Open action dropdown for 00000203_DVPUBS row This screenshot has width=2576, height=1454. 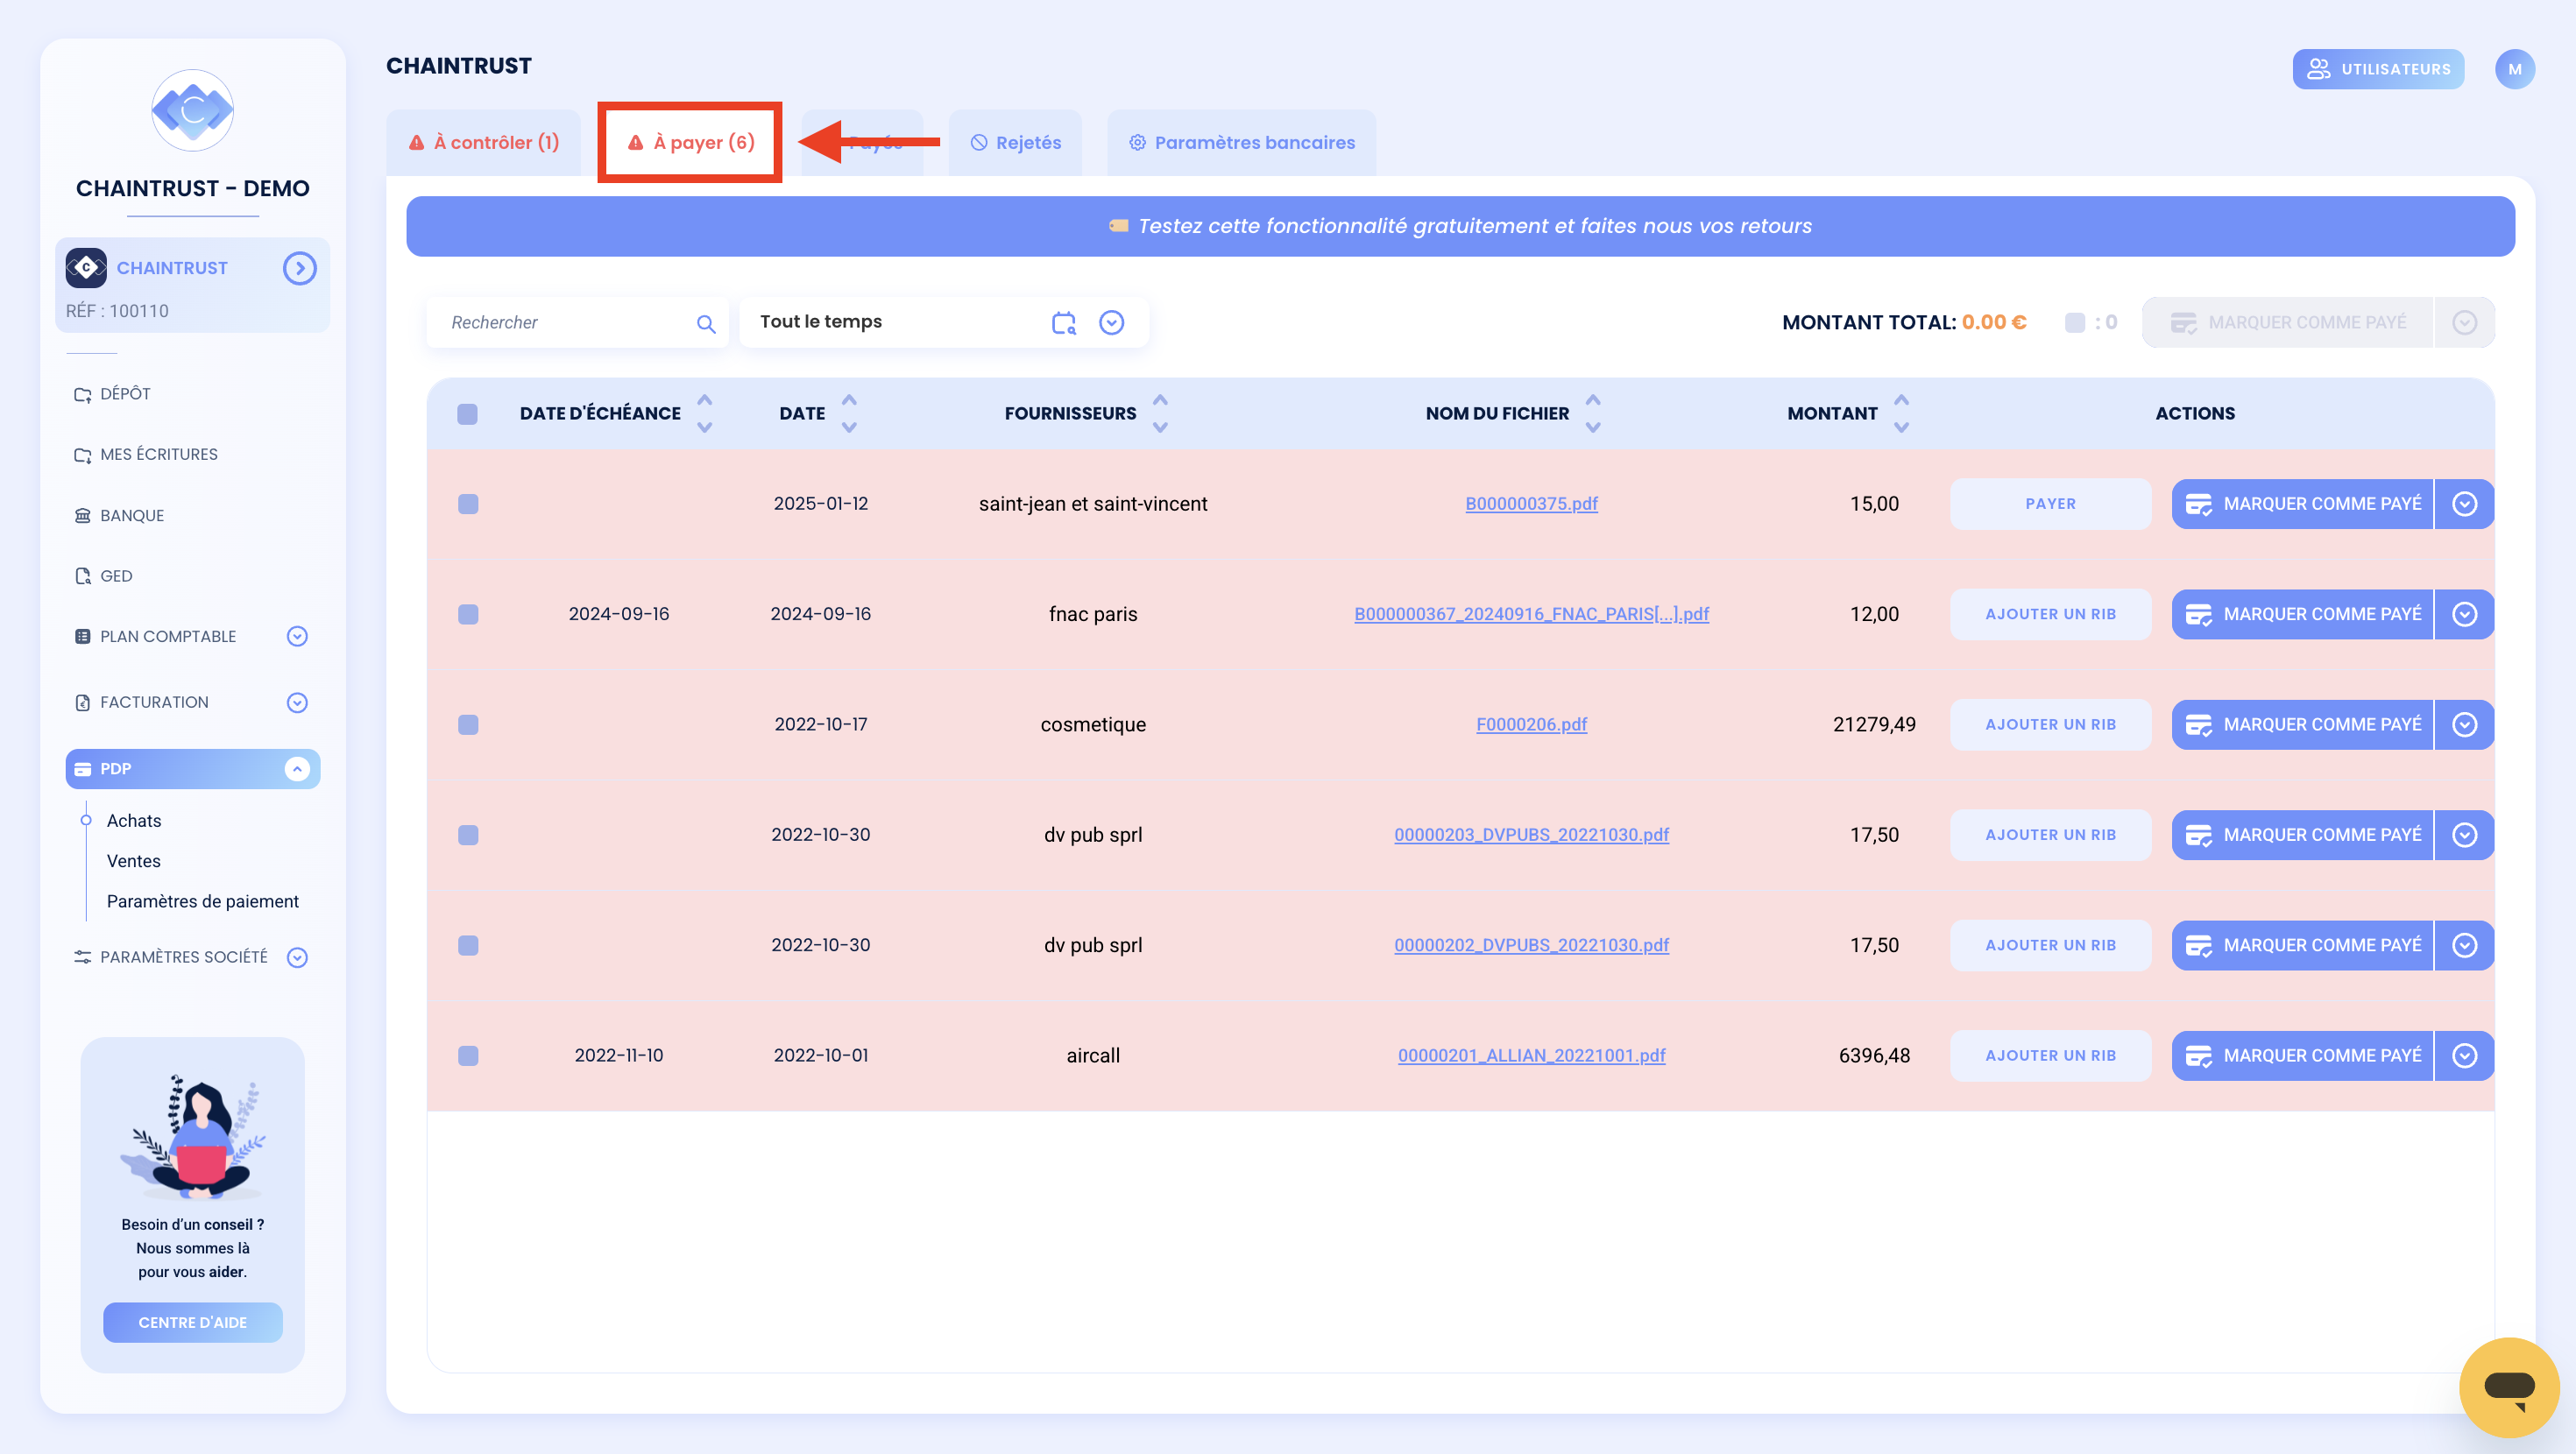click(x=2464, y=835)
